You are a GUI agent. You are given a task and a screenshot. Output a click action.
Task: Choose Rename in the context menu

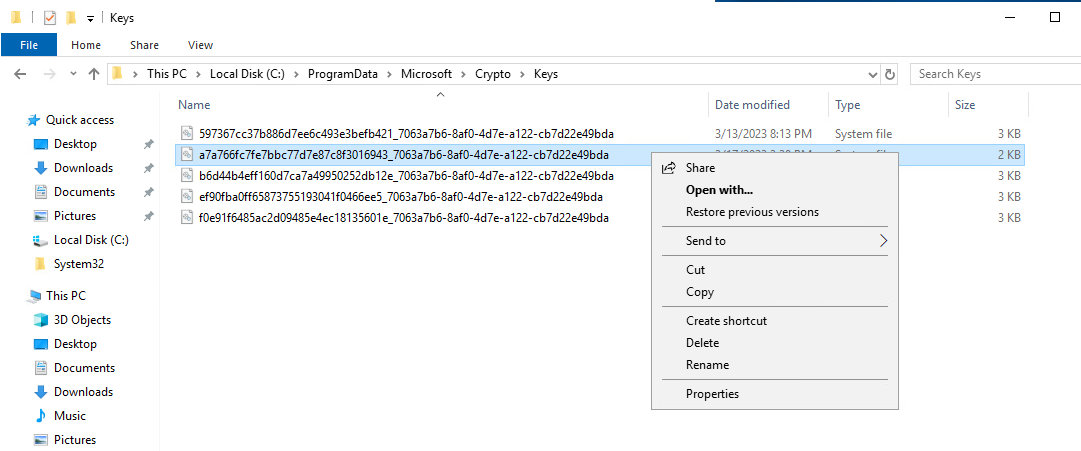775,365
